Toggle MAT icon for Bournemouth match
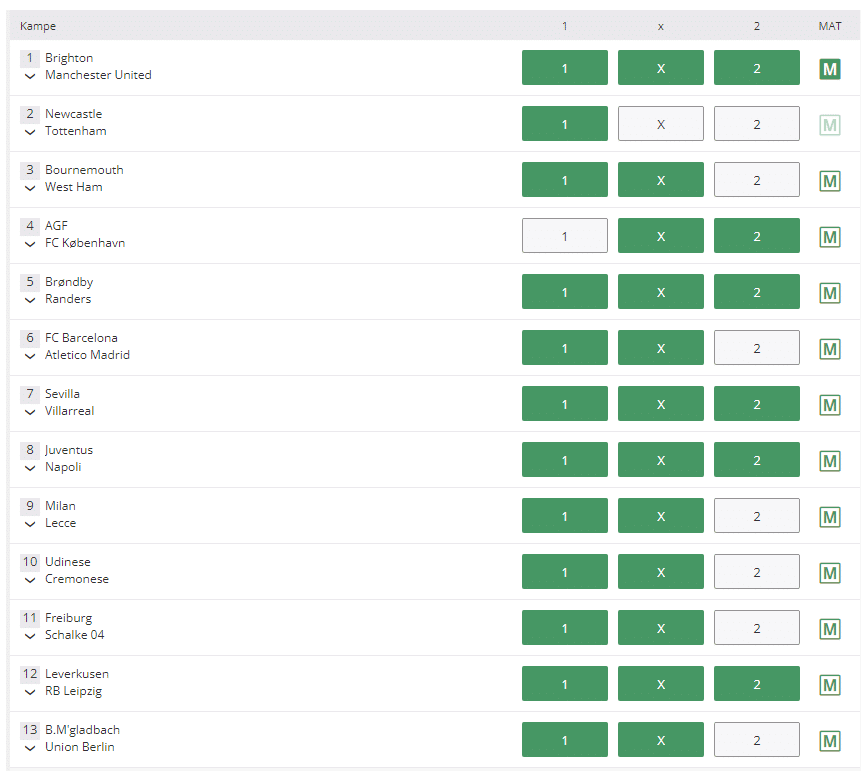This screenshot has width=867, height=778. tap(829, 181)
